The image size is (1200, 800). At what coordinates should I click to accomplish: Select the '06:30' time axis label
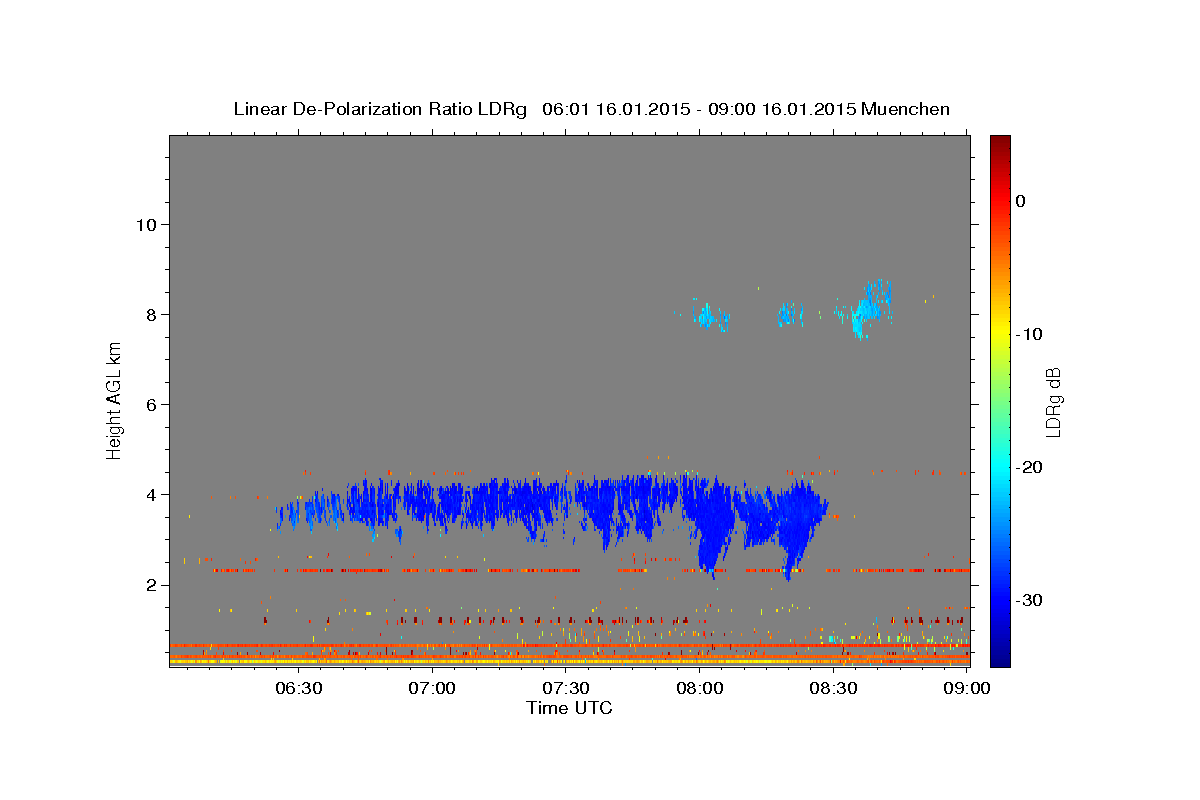point(298,688)
